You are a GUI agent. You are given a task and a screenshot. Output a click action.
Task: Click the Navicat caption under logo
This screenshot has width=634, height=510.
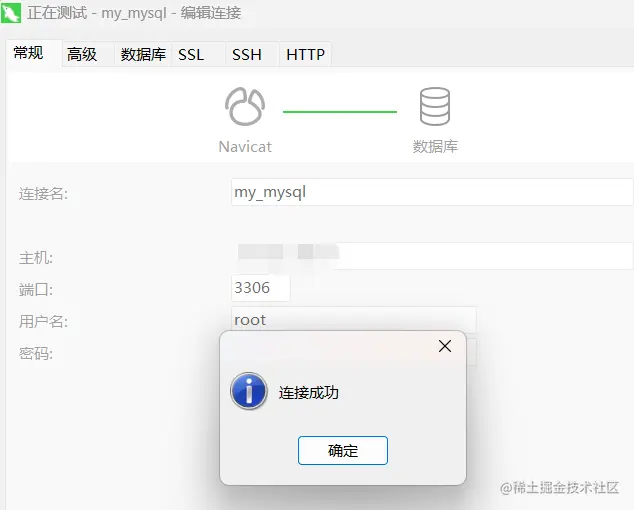(245, 146)
